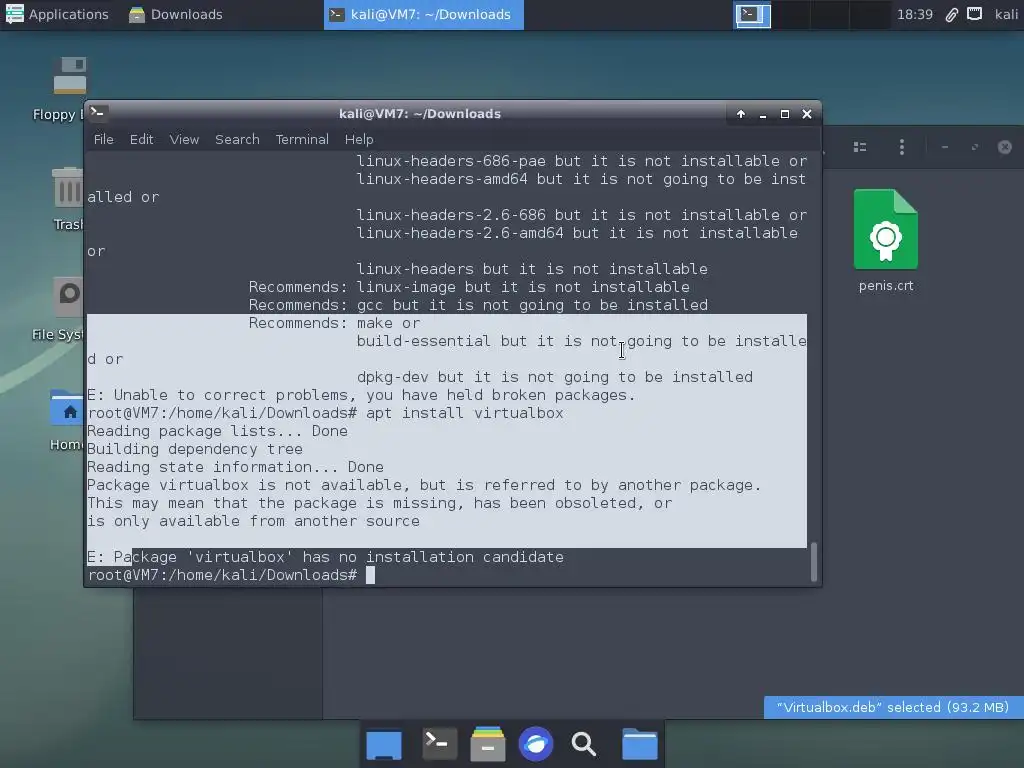1024x768 pixels.
Task: Minimize the terminal window
Action: [x=763, y=114]
